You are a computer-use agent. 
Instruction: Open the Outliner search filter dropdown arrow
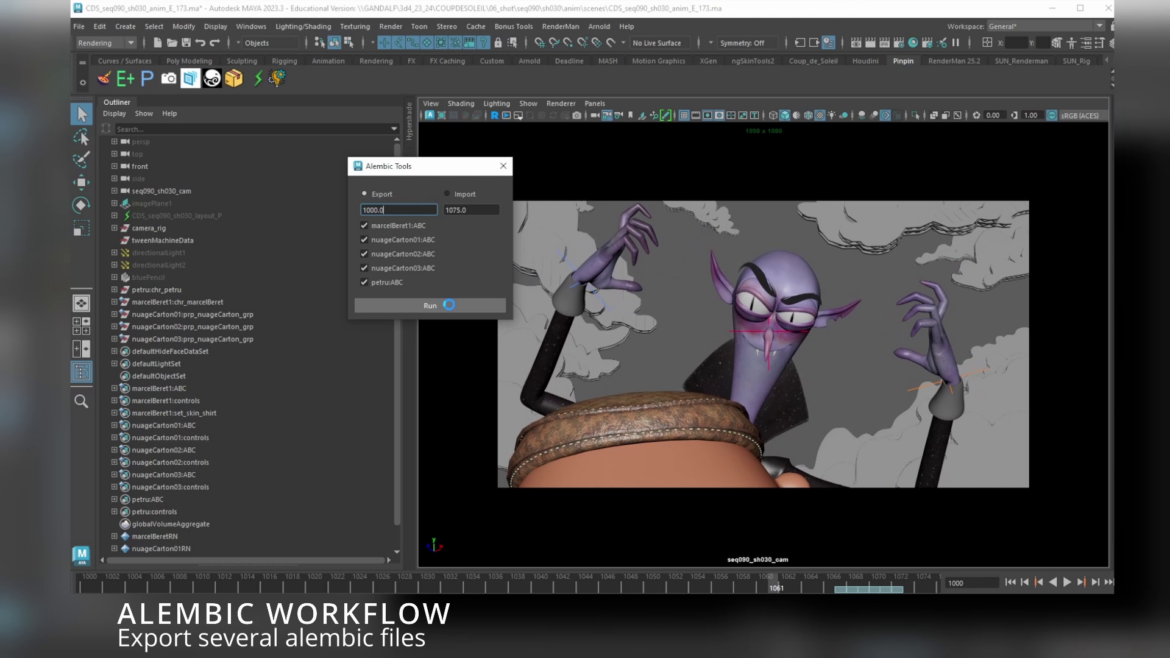394,129
